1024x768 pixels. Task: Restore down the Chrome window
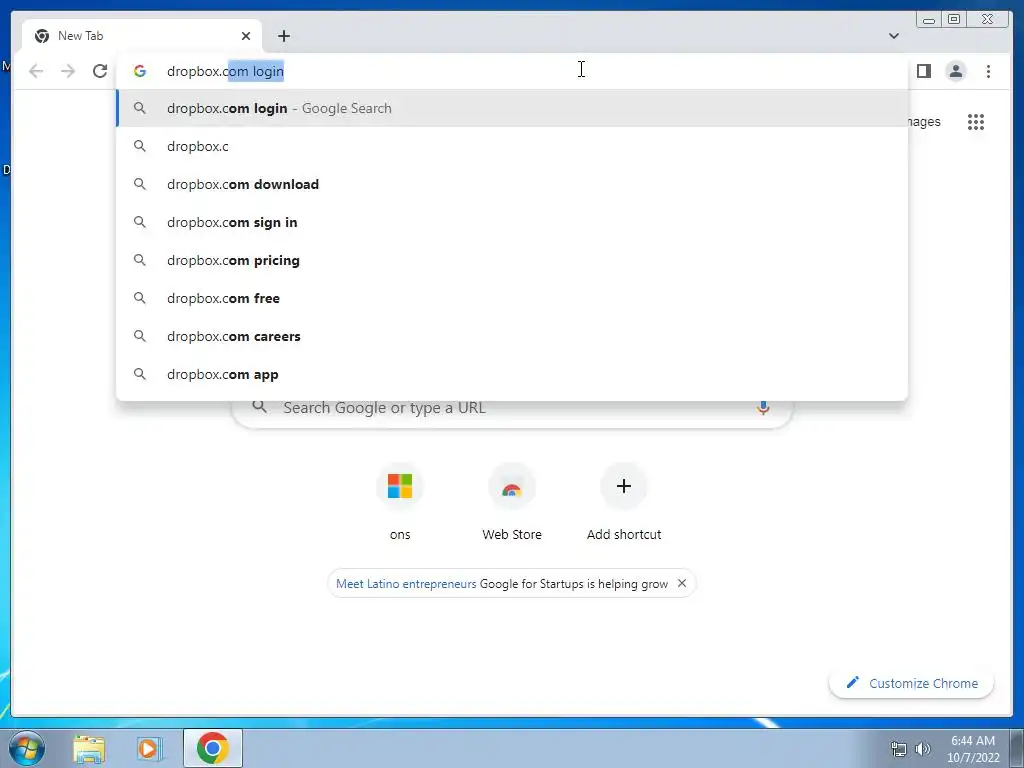(x=953, y=20)
